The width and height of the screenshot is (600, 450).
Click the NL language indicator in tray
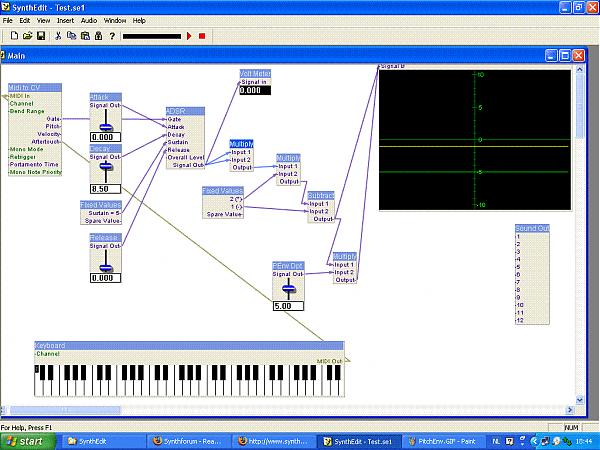[496, 442]
